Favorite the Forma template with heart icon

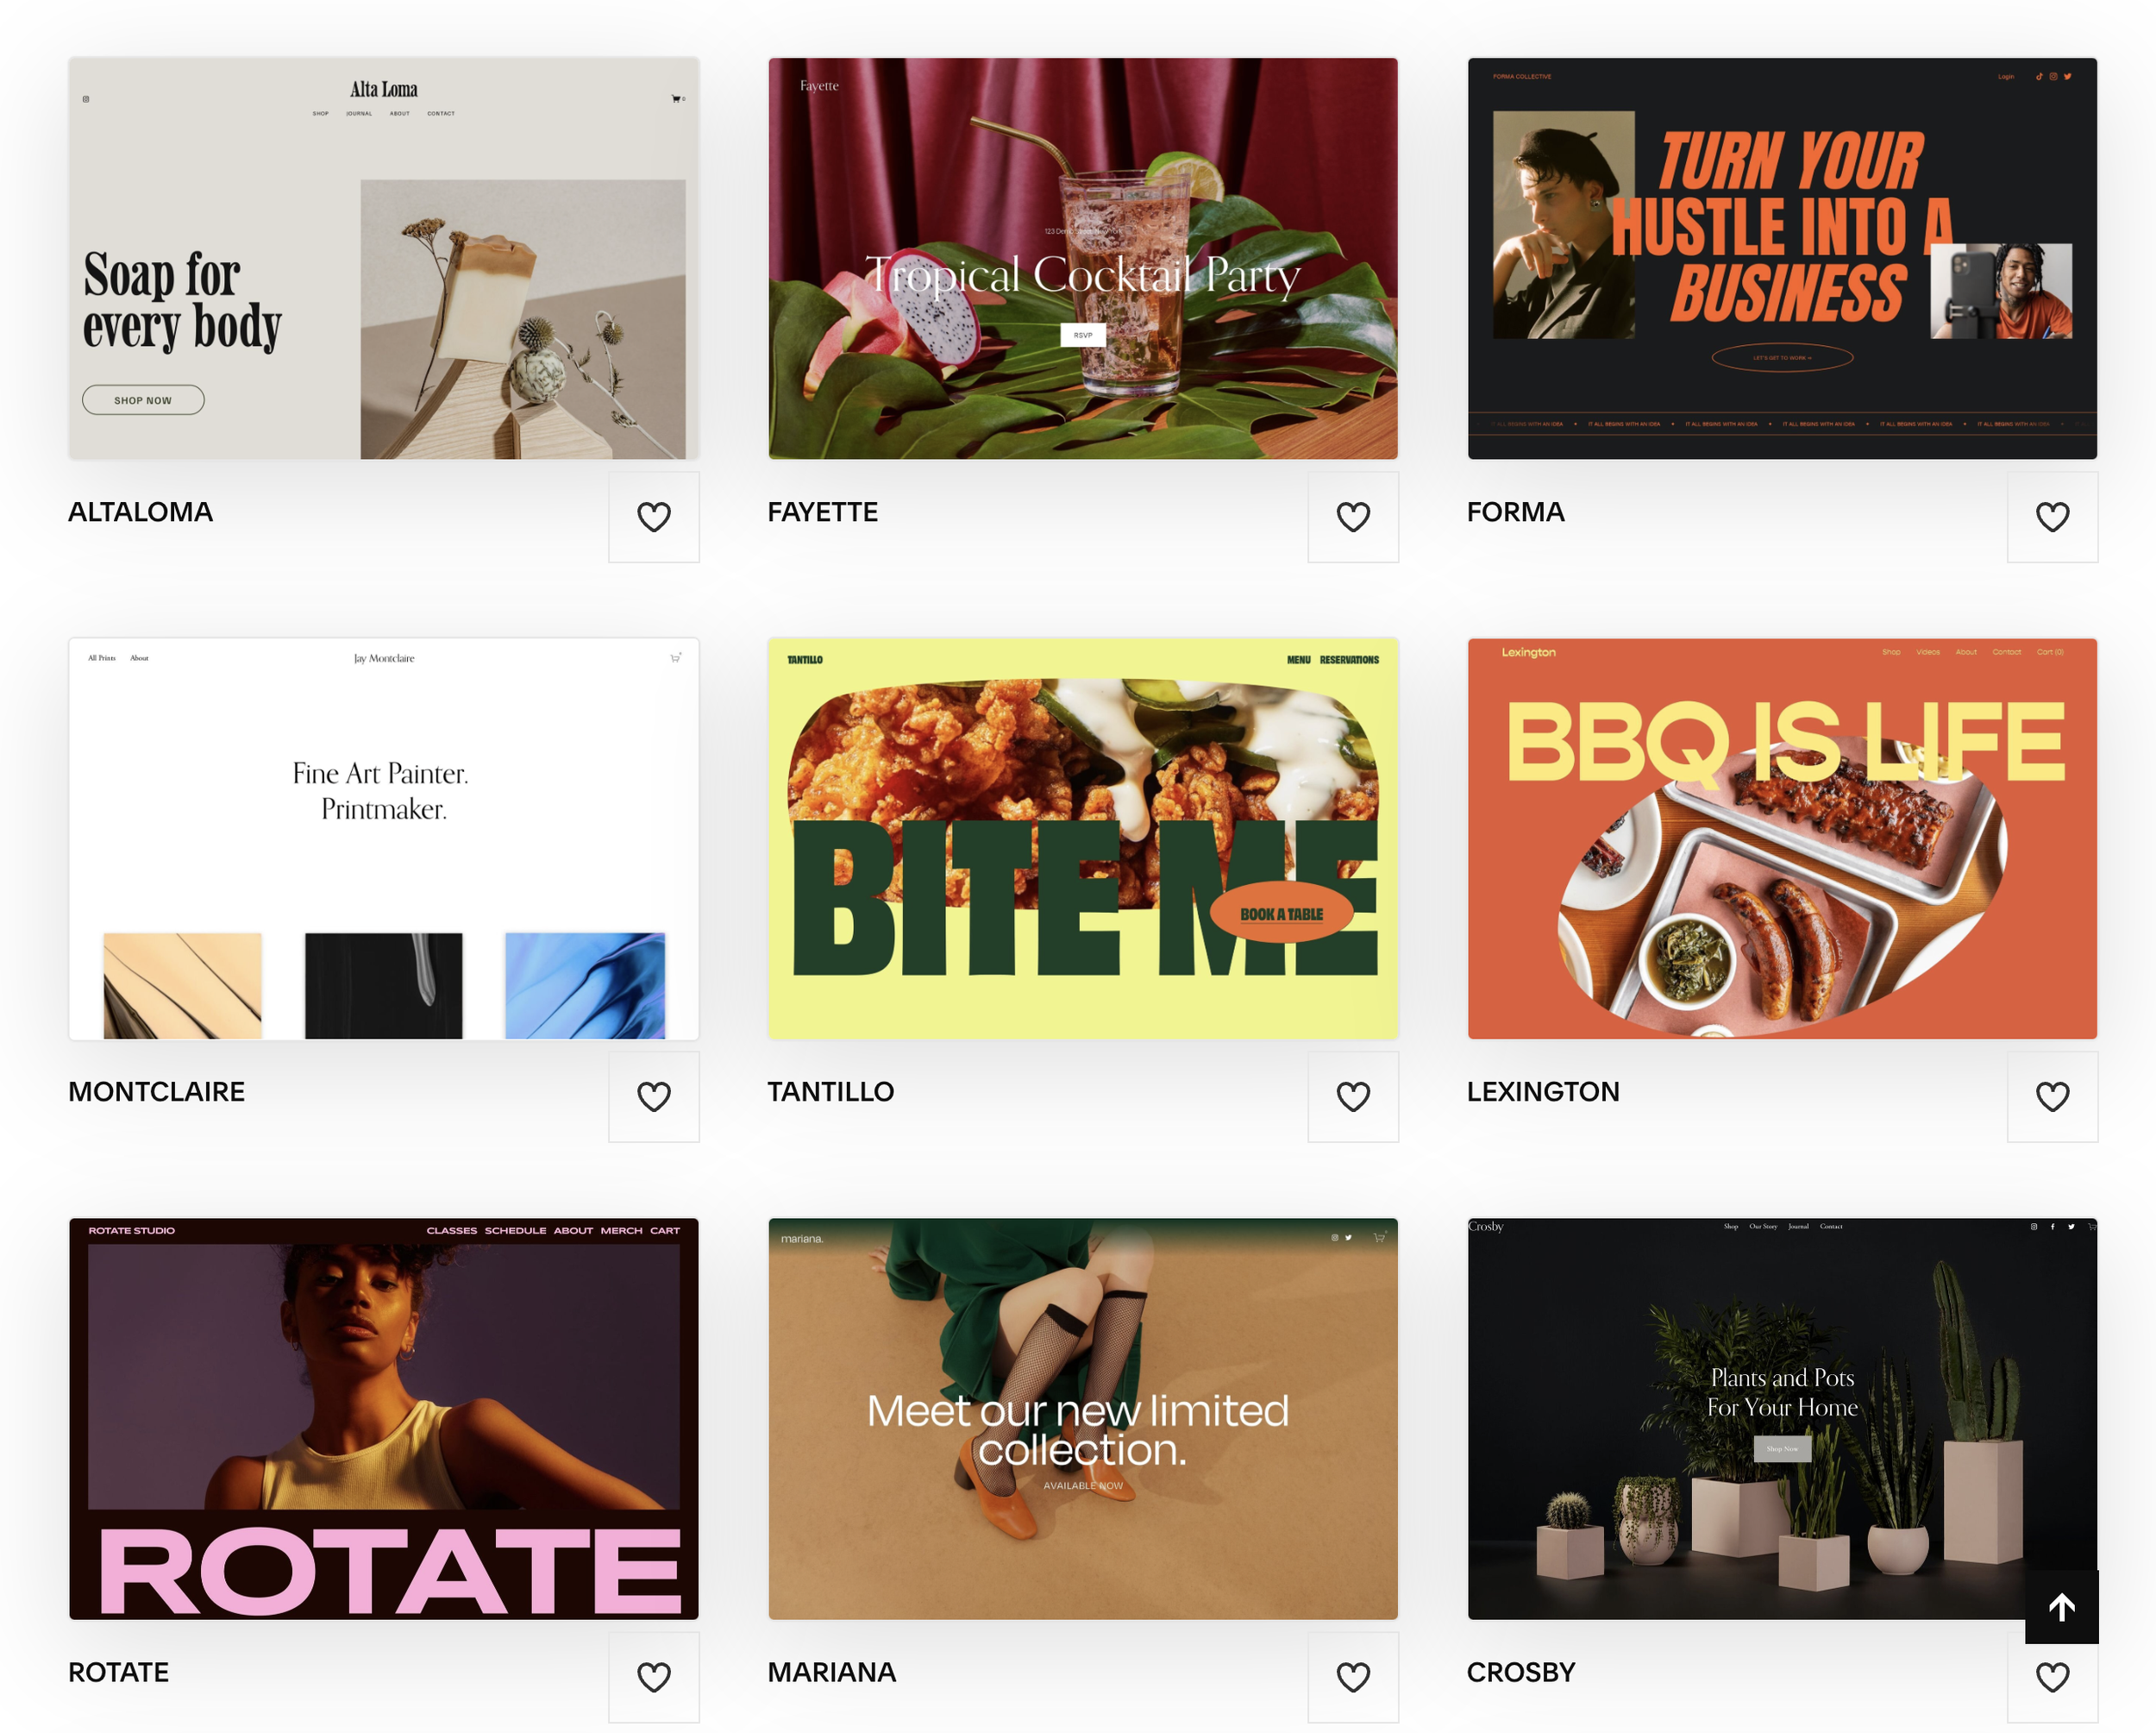2052,517
